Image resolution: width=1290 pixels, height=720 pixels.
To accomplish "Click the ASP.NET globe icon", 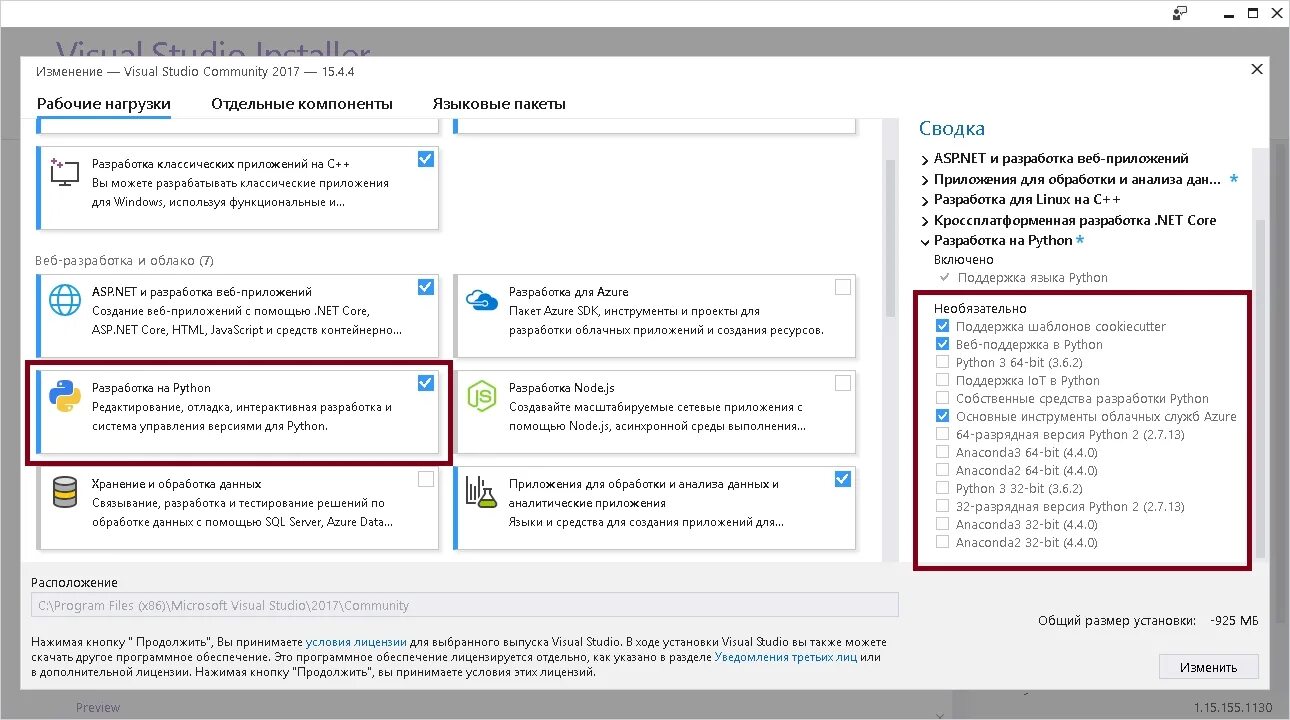I will click(65, 300).
